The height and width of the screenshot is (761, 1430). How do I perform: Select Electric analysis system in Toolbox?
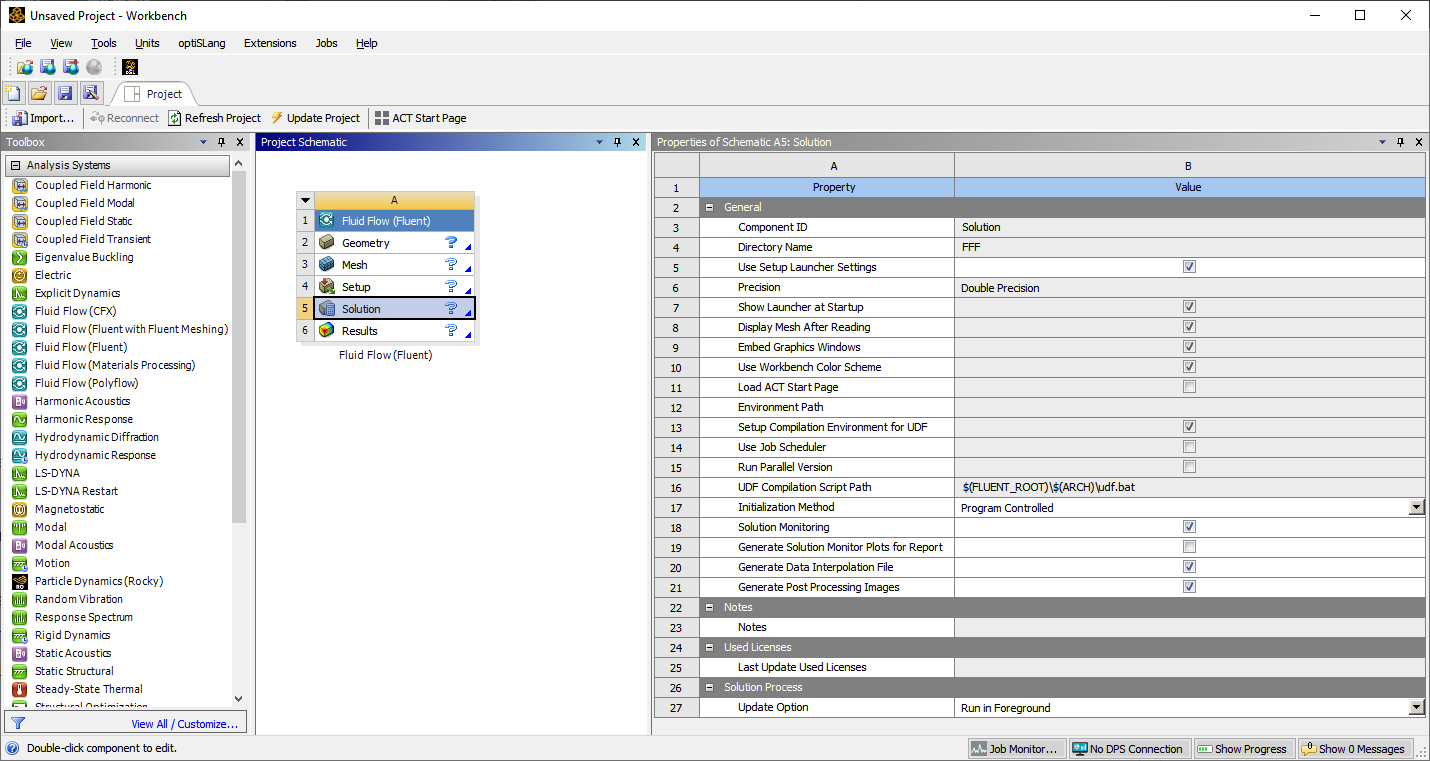tap(53, 275)
